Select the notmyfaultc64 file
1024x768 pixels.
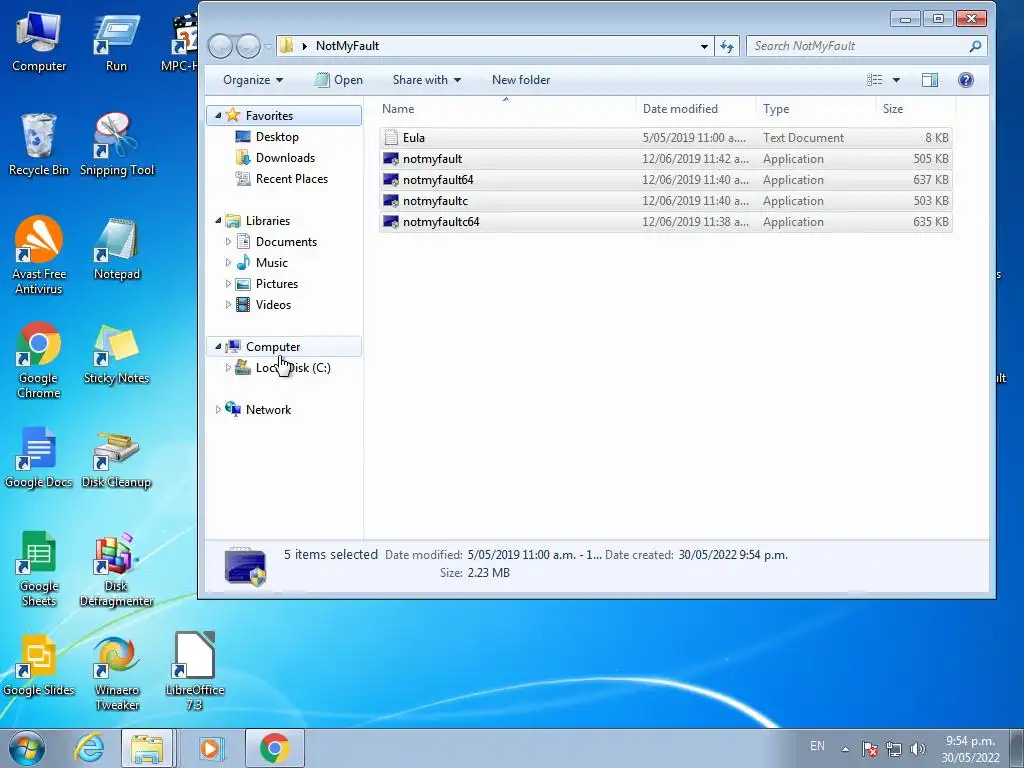pos(665,221)
